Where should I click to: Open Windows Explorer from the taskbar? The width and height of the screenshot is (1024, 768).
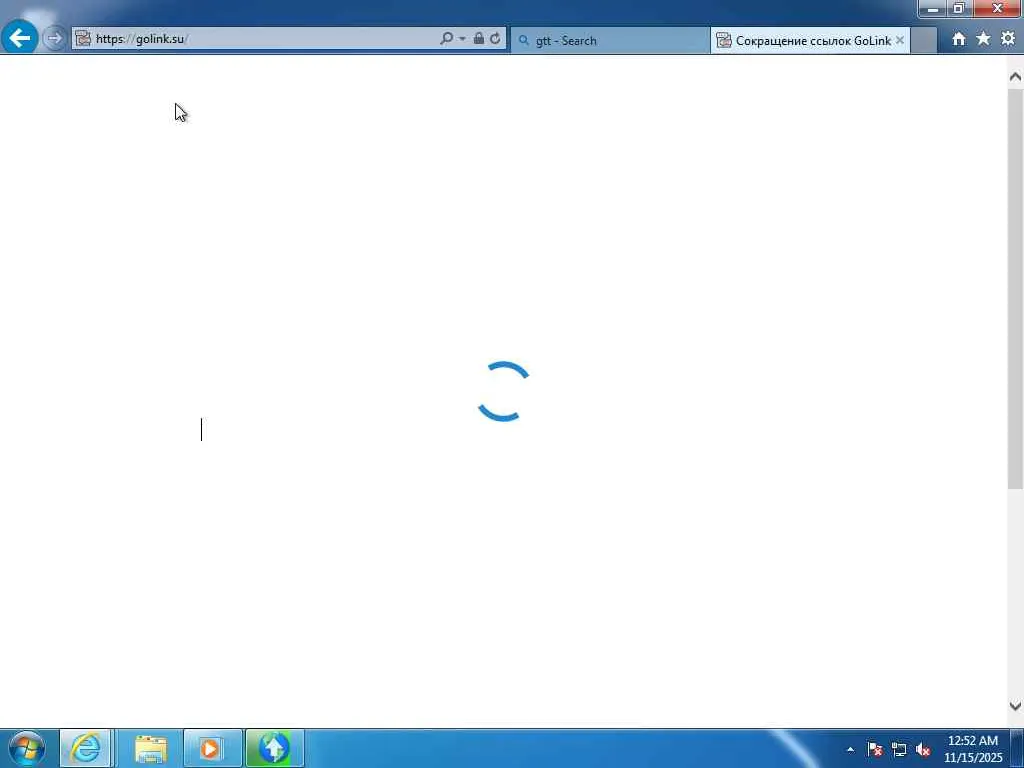point(151,748)
